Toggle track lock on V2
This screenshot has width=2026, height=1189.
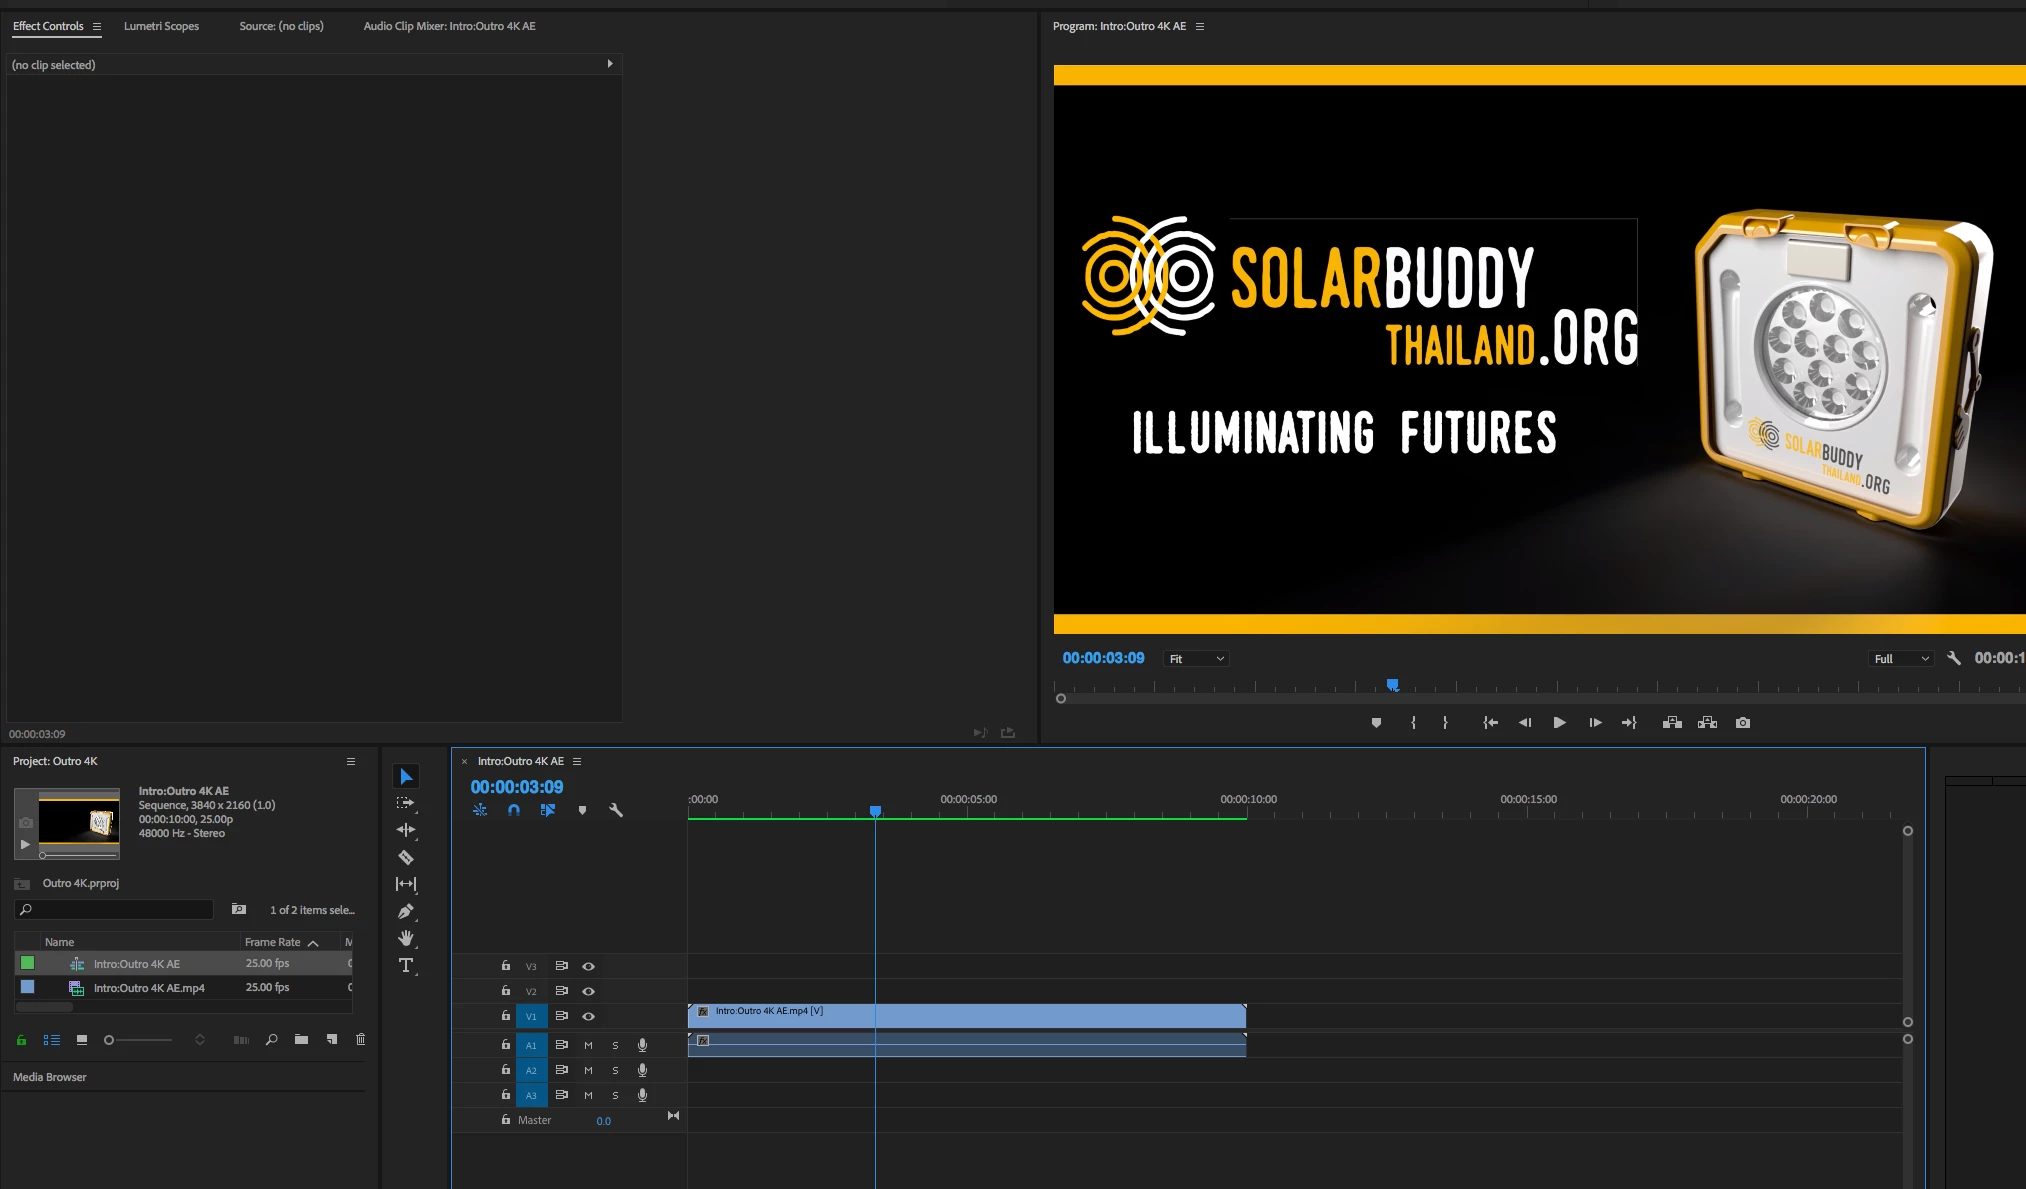click(505, 991)
